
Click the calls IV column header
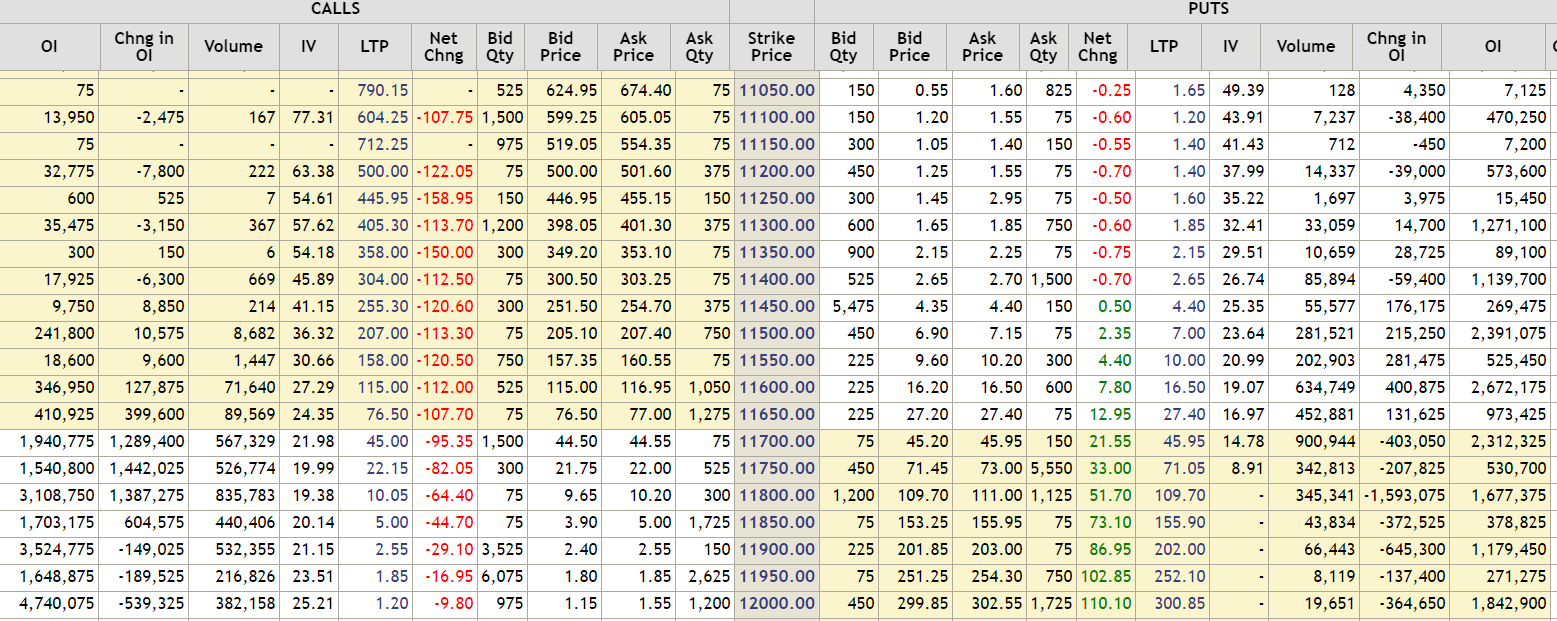[308, 46]
